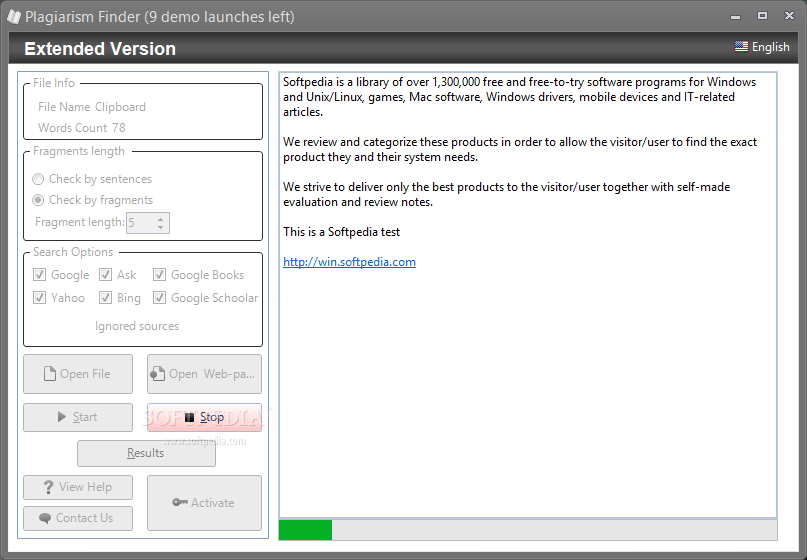Click the Fragment length input field
Image resolution: width=807 pixels, height=560 pixels.
point(141,223)
